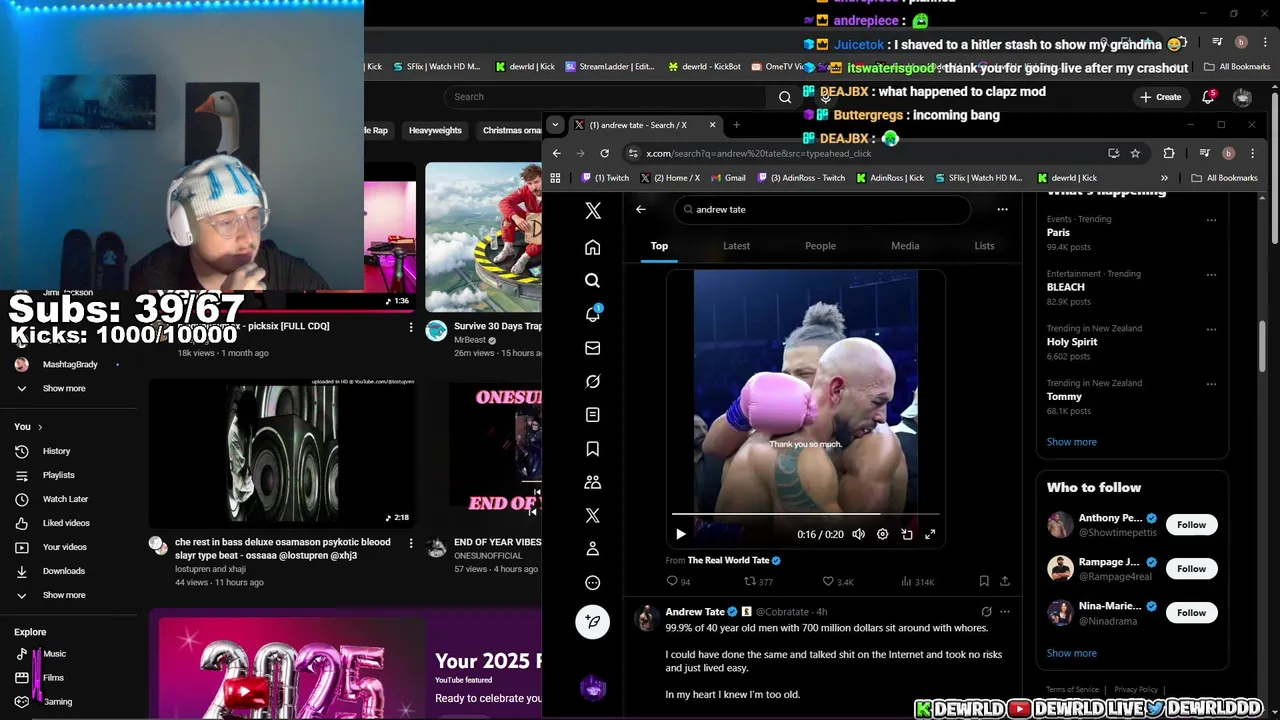Open video settings gear in X player

[882, 535]
